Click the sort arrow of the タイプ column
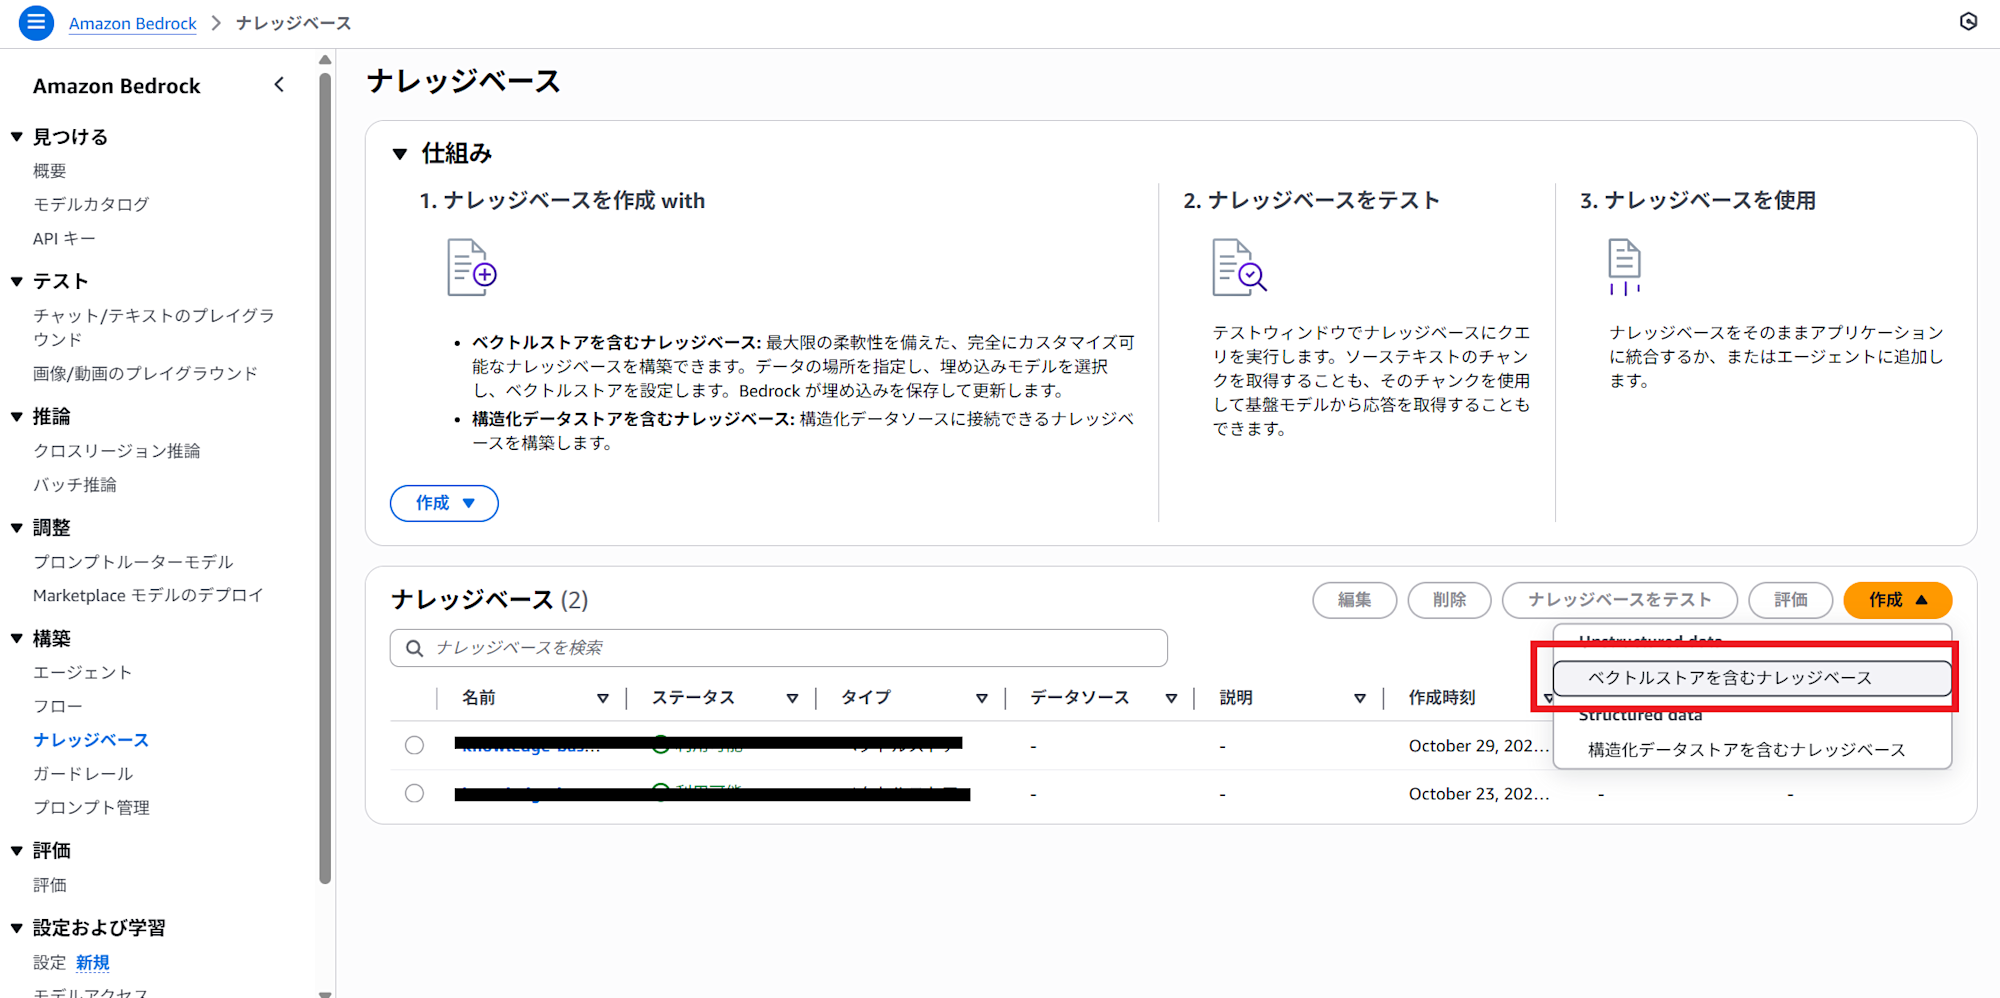 pos(982,698)
